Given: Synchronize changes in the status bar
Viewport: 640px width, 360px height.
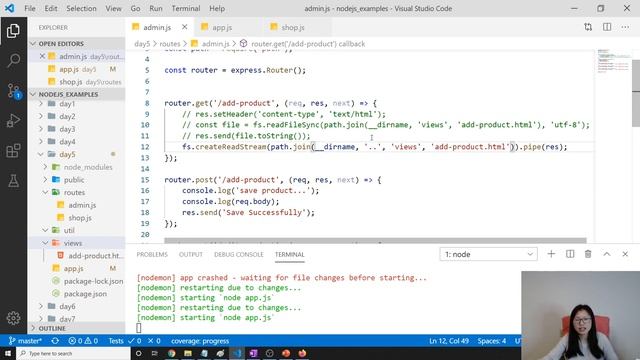Looking at the screenshot, I should click(55, 341).
